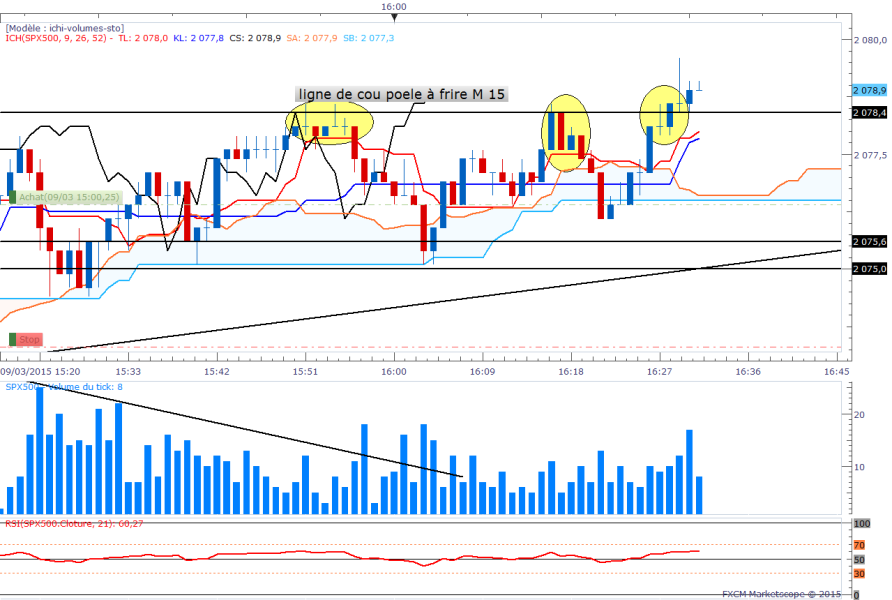Click the orange RSI 30 level tag

point(858,573)
